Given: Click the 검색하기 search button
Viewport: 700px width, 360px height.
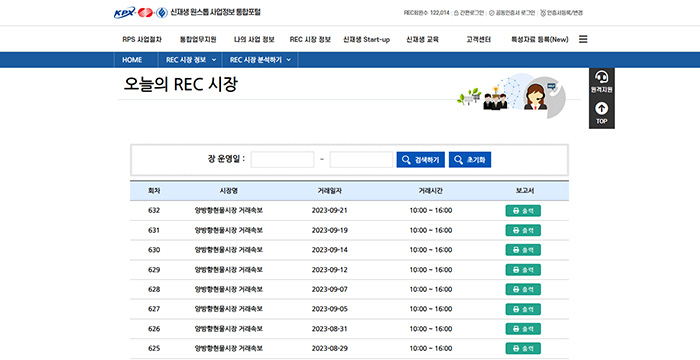Looking at the screenshot, I should coord(421,160).
